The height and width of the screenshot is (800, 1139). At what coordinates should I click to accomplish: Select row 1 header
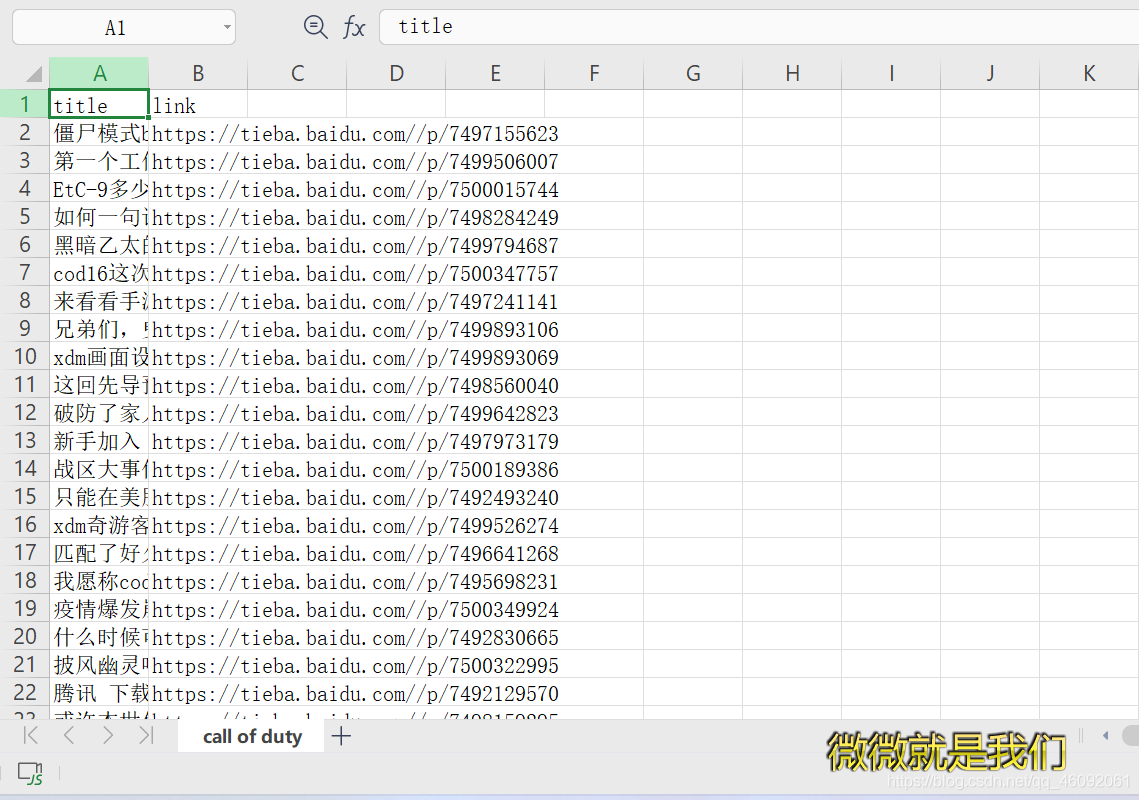click(25, 105)
